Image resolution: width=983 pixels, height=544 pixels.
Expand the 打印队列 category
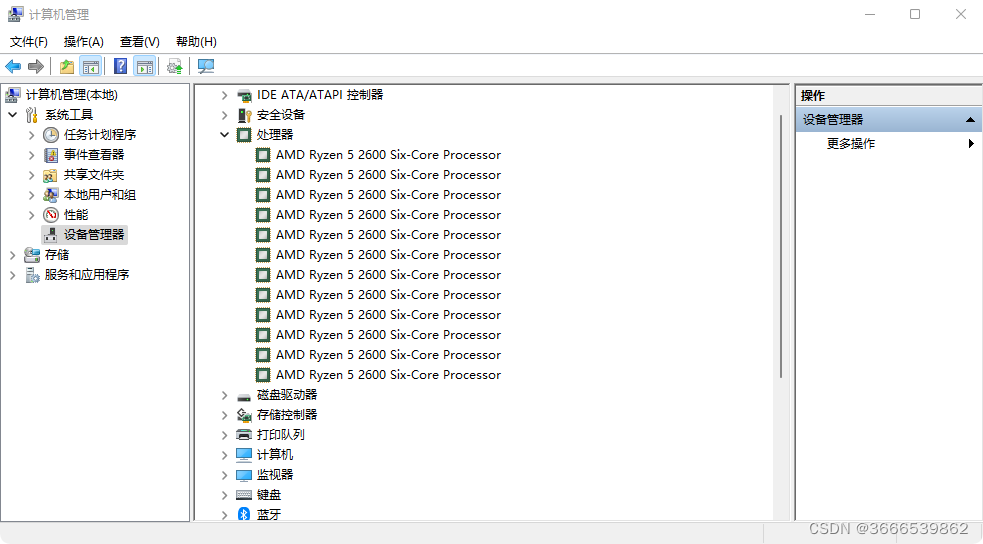[224, 435]
